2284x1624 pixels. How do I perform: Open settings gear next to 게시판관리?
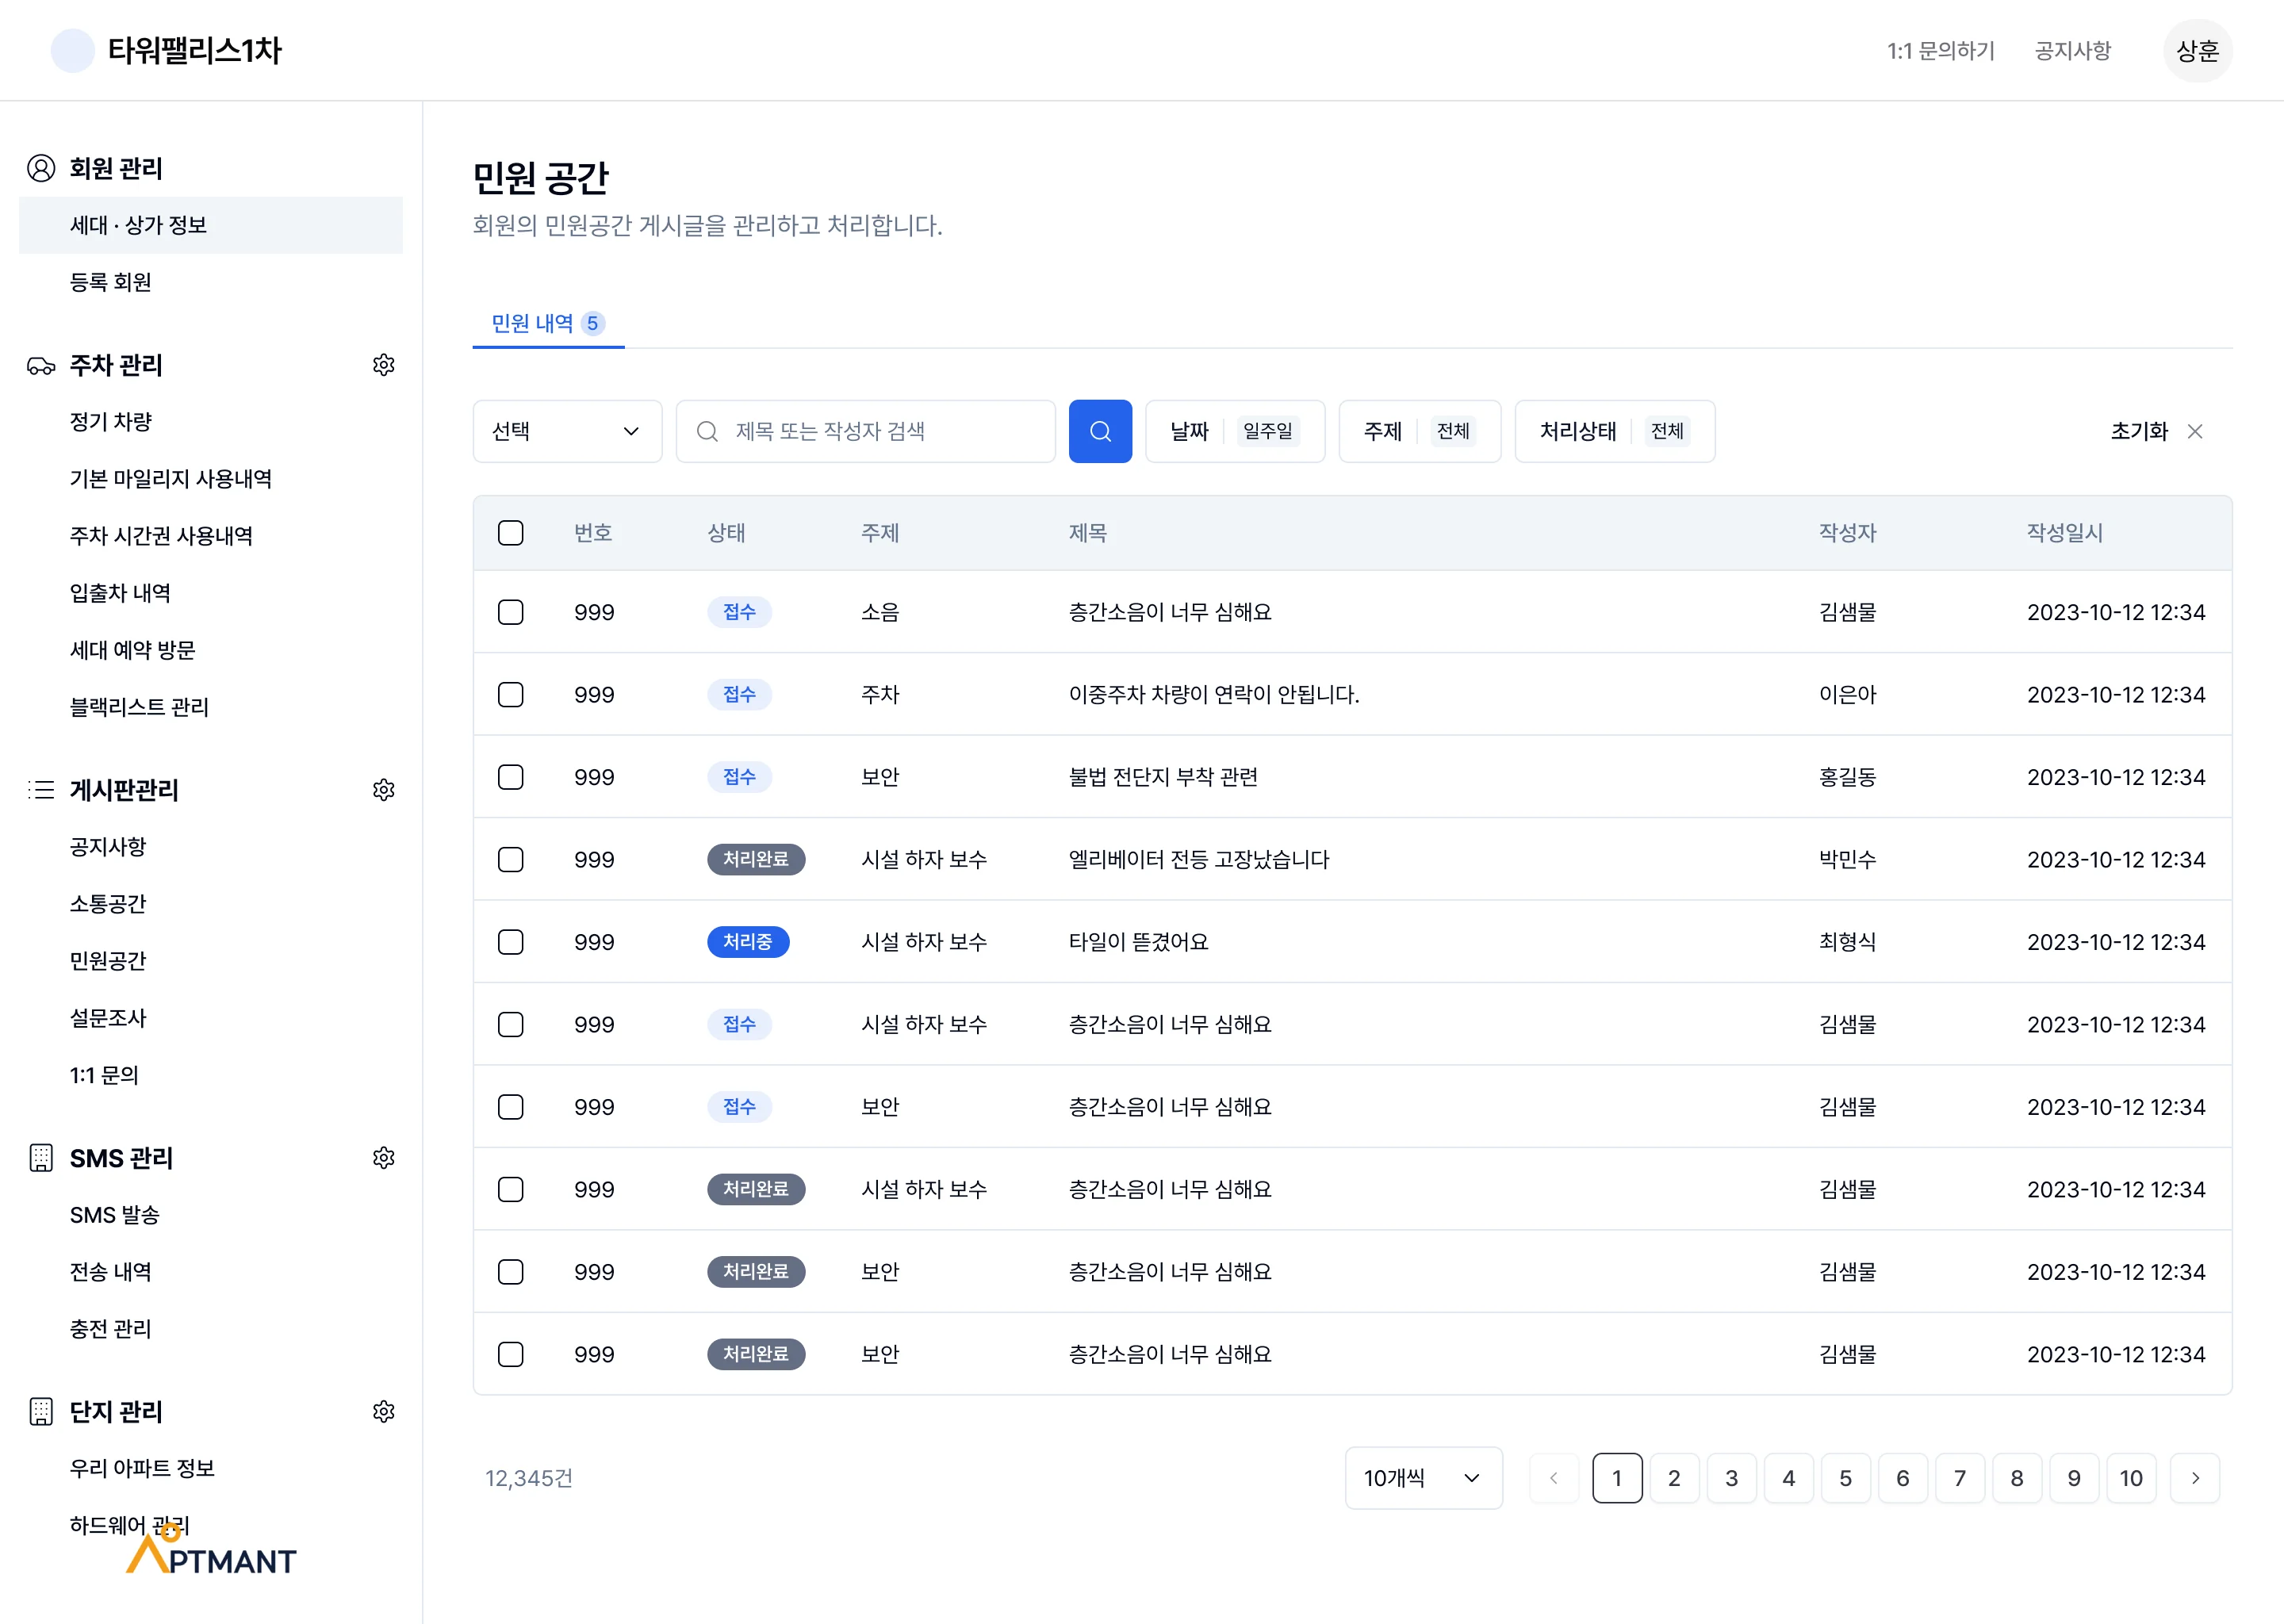[383, 790]
